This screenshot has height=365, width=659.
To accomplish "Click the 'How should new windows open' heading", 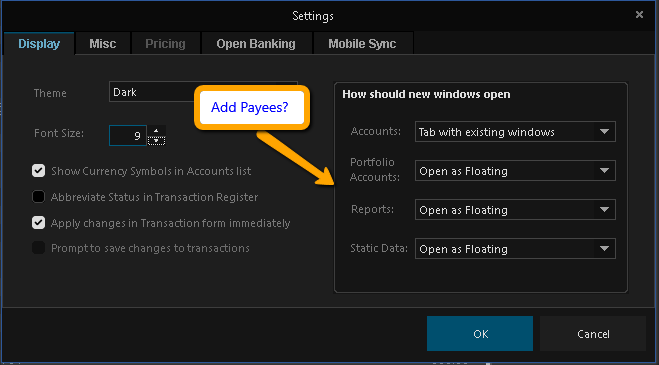I will coord(426,94).
